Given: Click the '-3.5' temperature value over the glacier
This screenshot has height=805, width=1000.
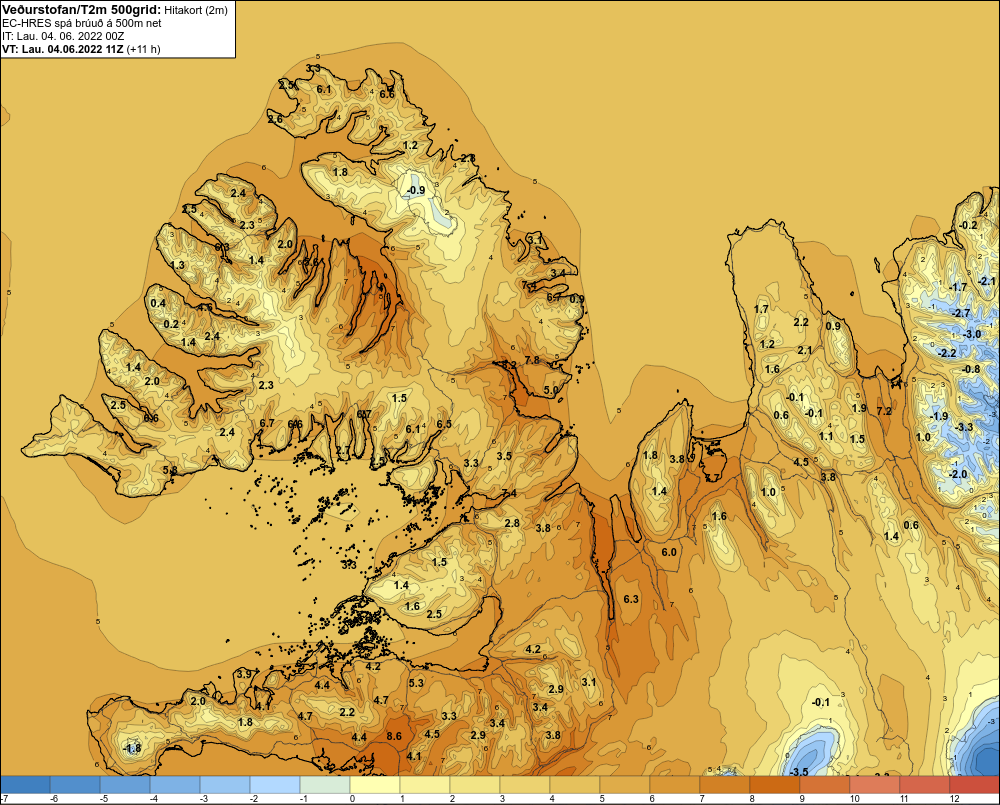Looking at the screenshot, I should click(799, 772).
